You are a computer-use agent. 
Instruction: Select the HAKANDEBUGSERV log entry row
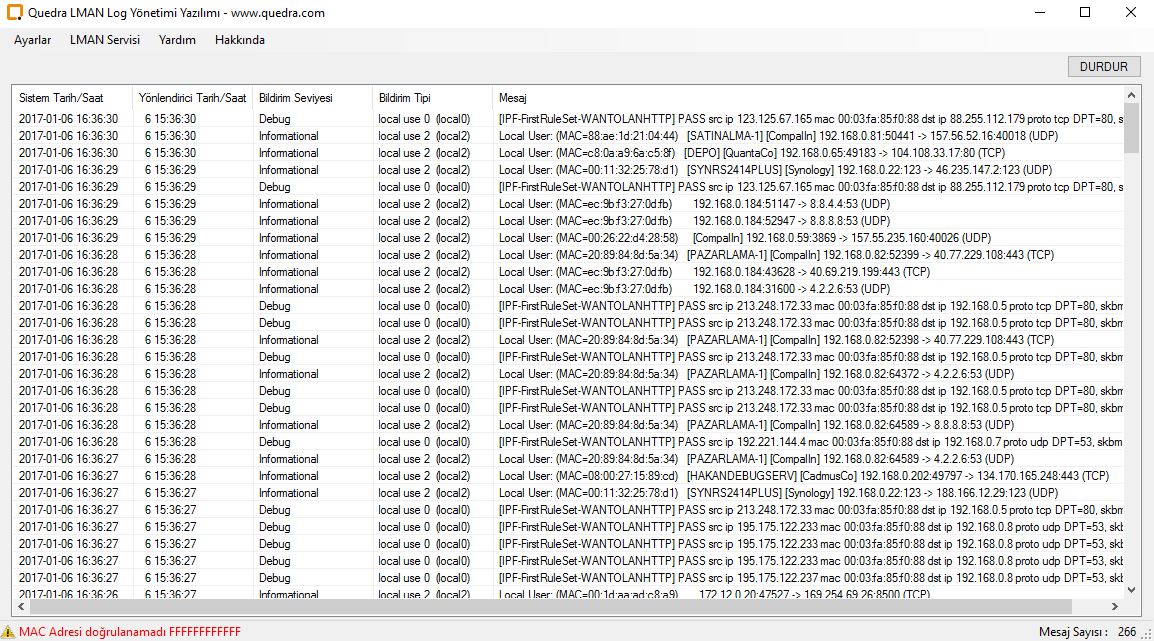[x=600, y=476]
